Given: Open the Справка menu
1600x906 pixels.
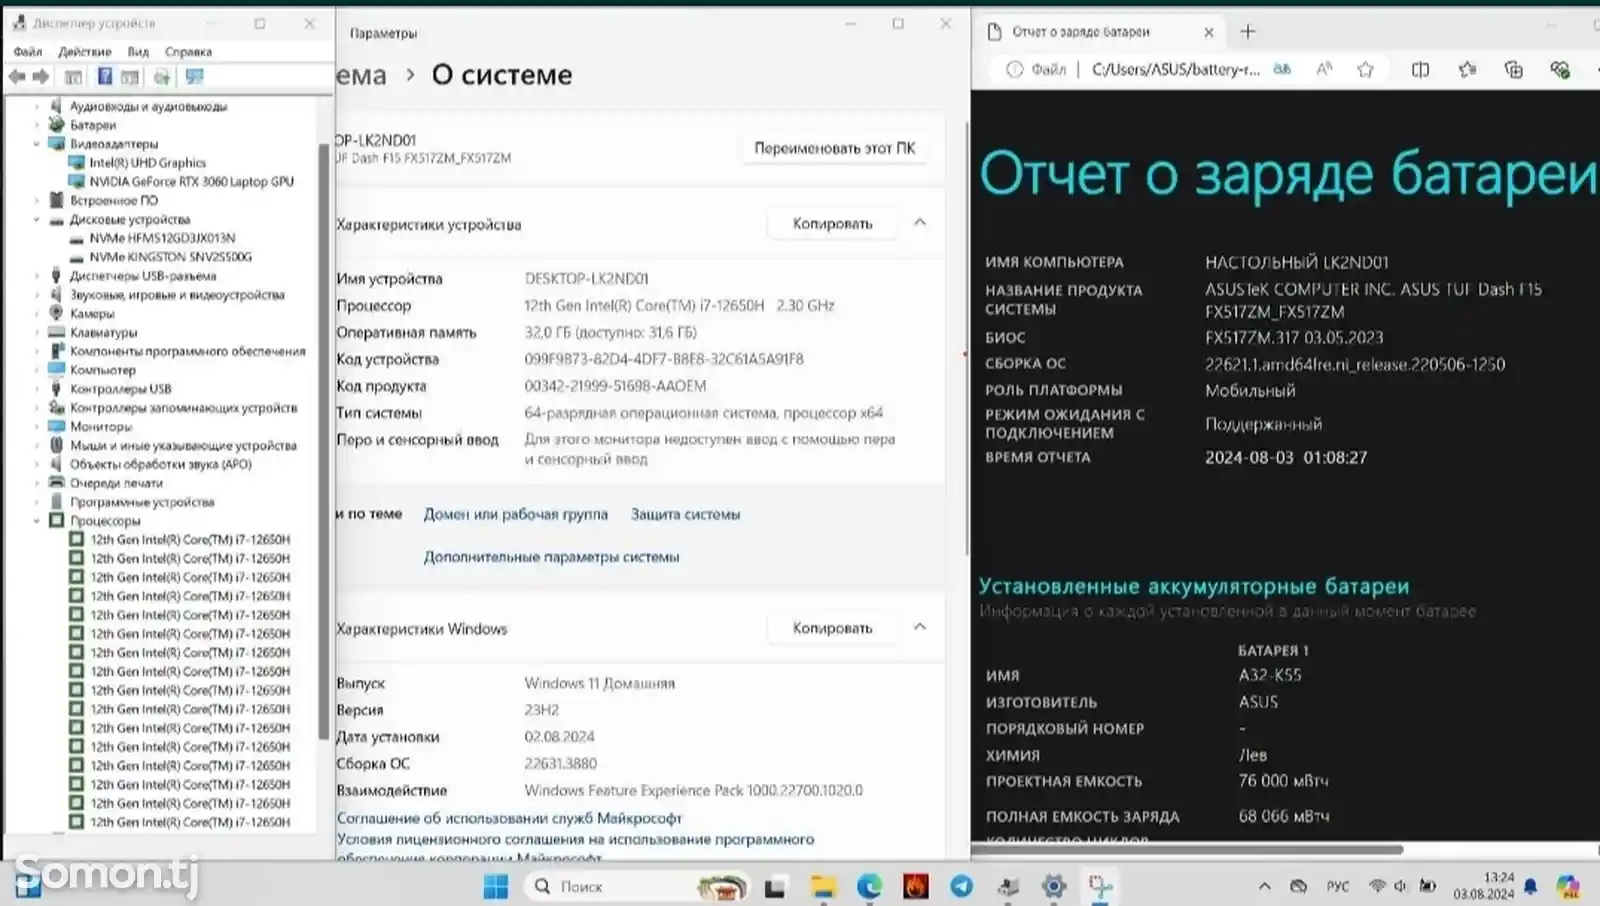Looking at the screenshot, I should (188, 52).
